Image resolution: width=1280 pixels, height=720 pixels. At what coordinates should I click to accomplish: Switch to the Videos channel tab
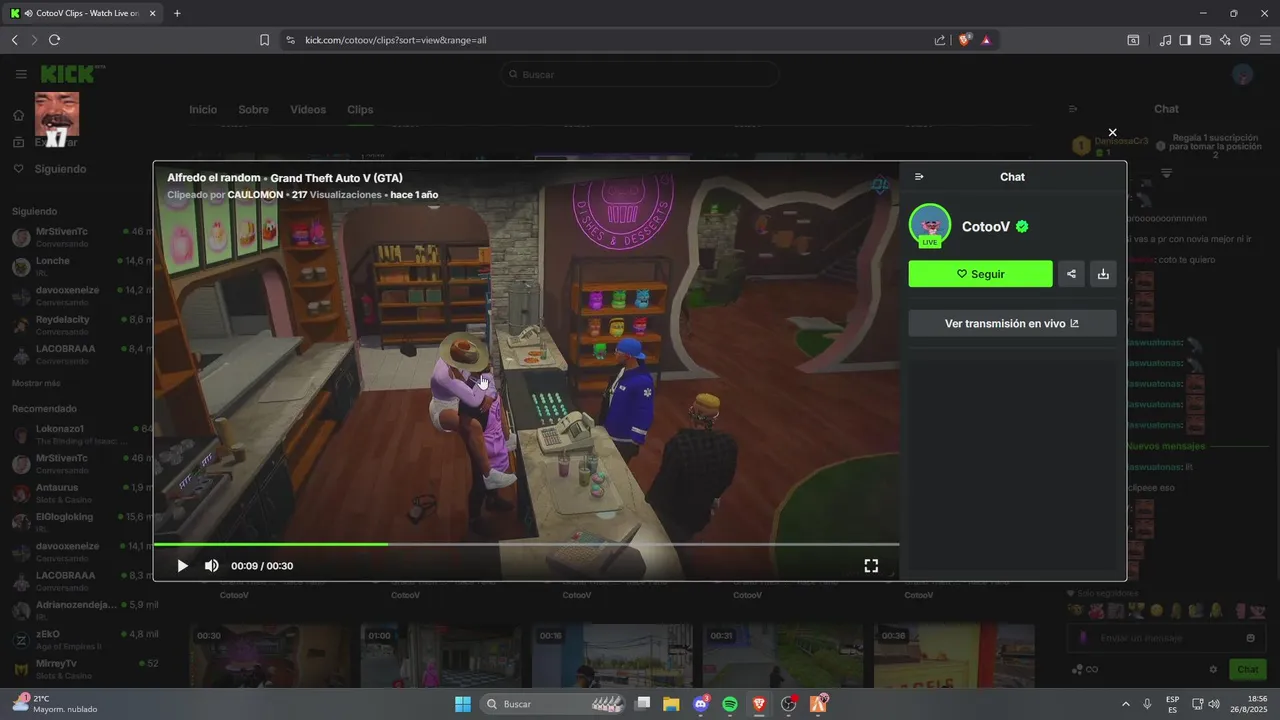point(308,110)
